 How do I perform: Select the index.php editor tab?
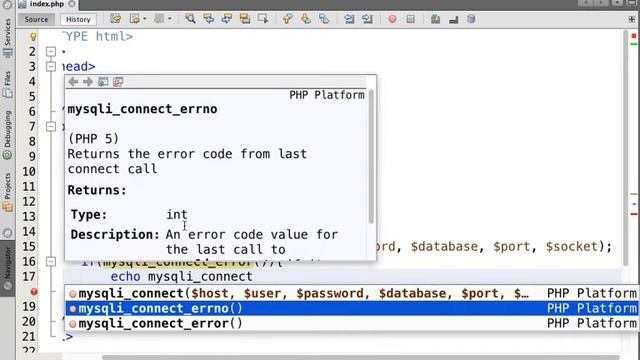(x=47, y=4)
